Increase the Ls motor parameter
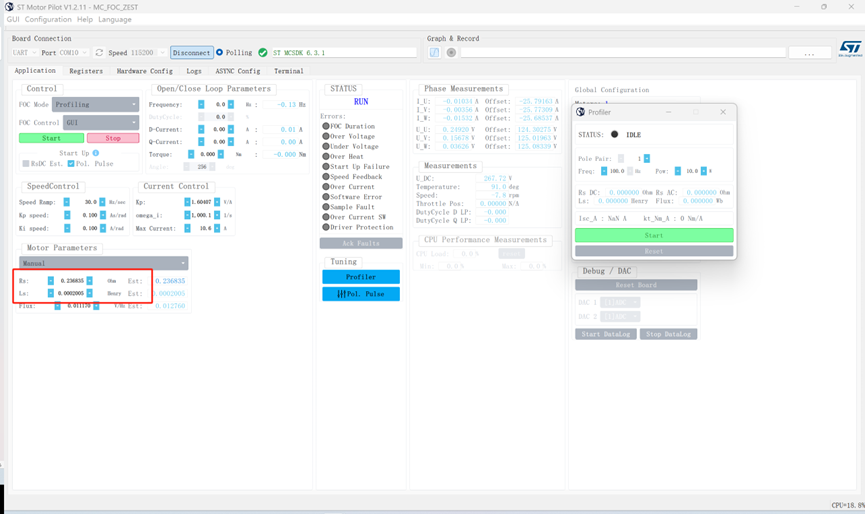This screenshot has width=865, height=514. coord(89,293)
